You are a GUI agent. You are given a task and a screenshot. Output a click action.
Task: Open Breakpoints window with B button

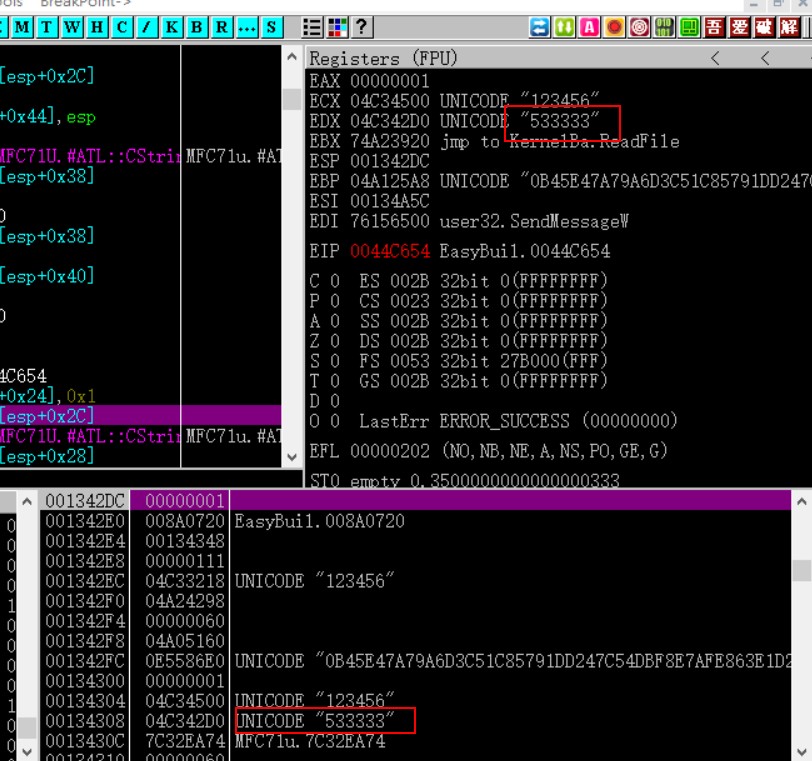[x=196, y=27]
